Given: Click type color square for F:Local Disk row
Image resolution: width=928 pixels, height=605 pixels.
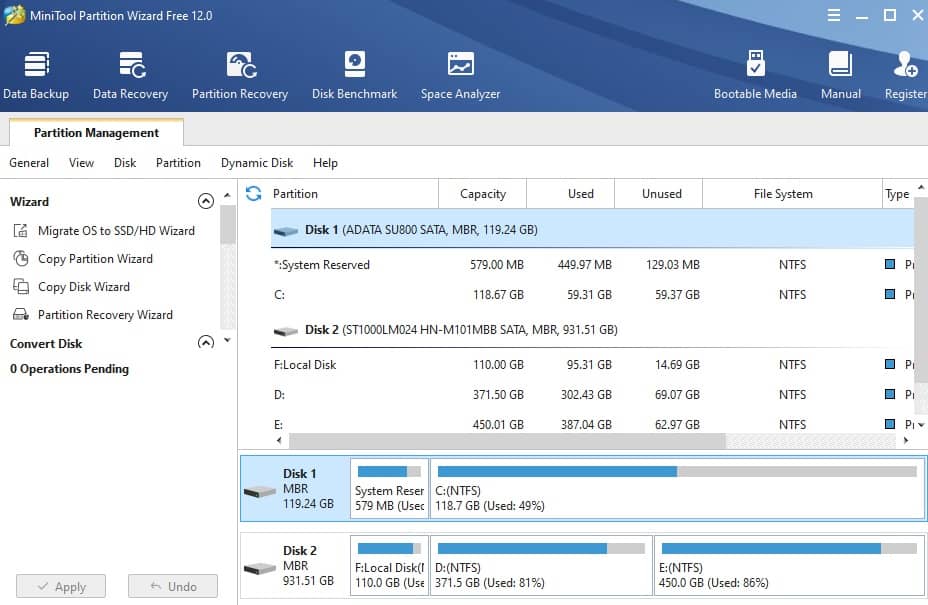Looking at the screenshot, I should coord(890,364).
